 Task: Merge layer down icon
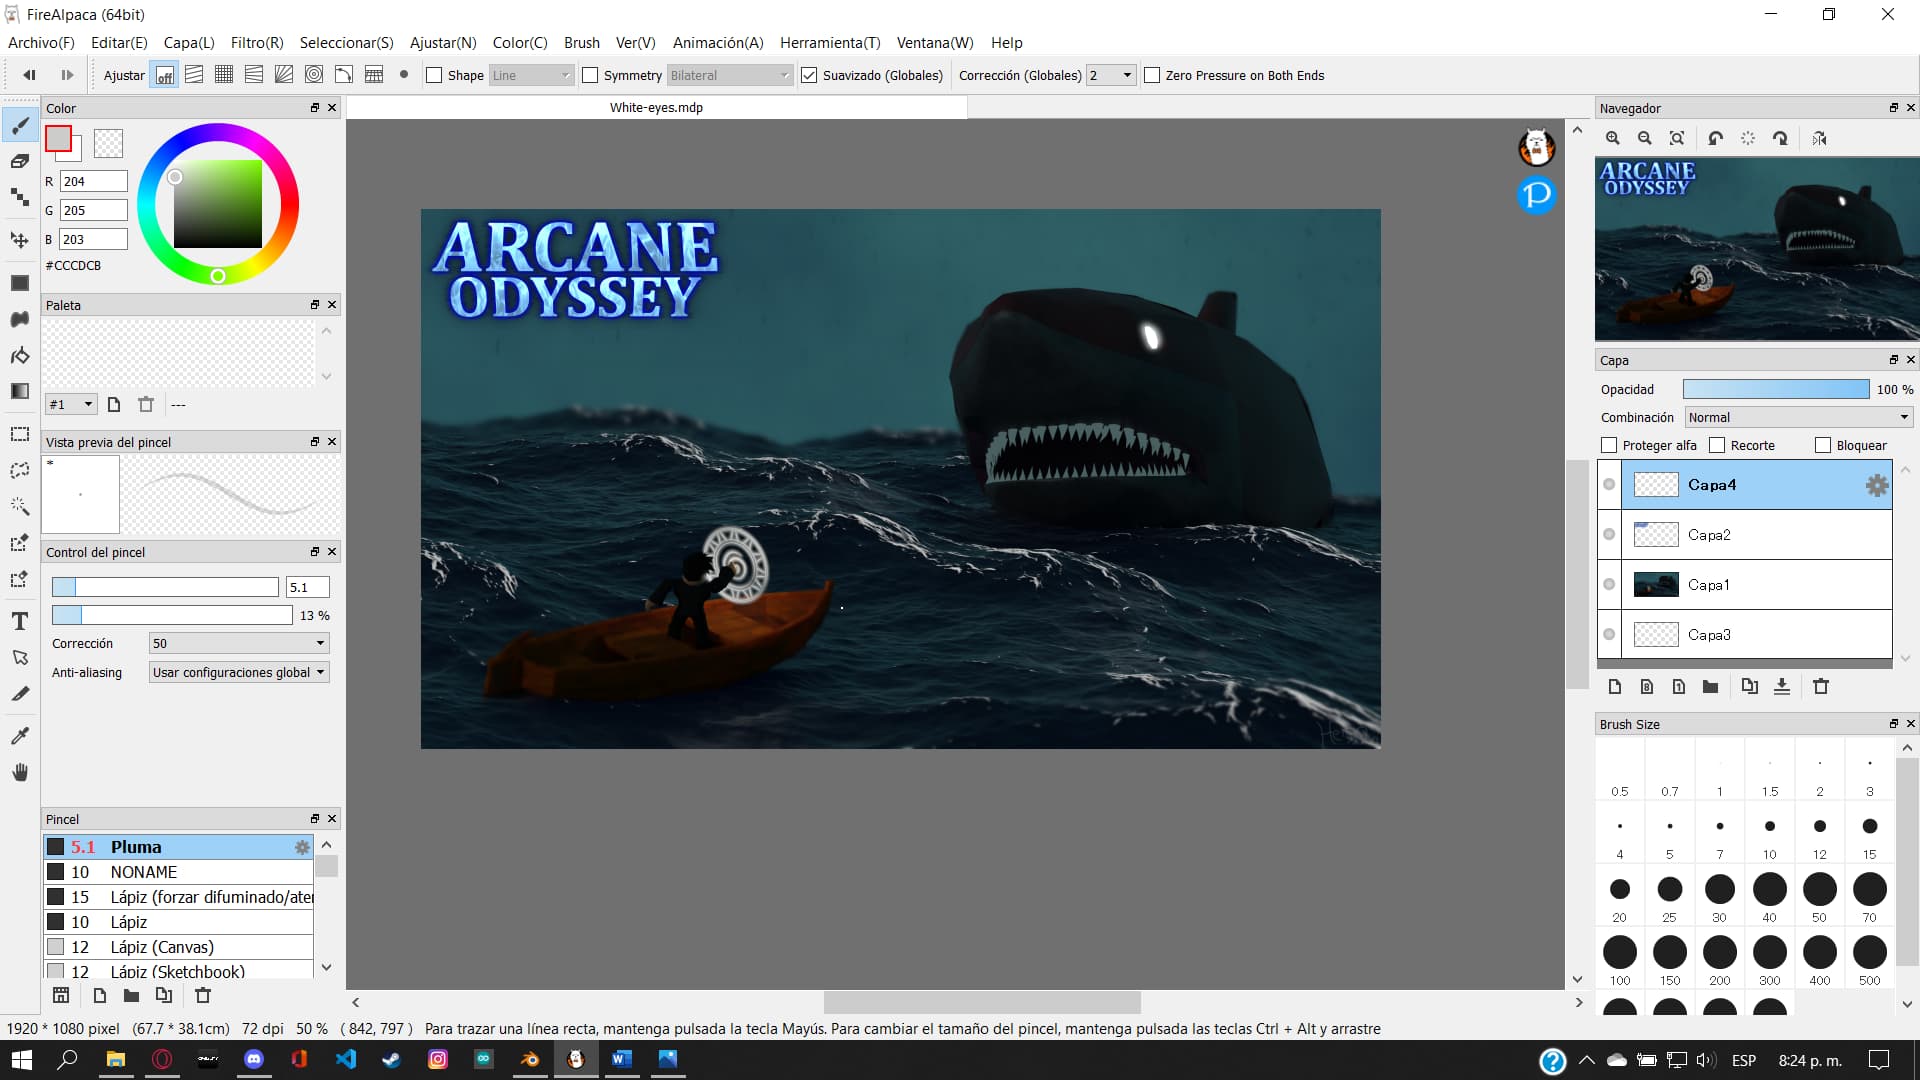1782,686
